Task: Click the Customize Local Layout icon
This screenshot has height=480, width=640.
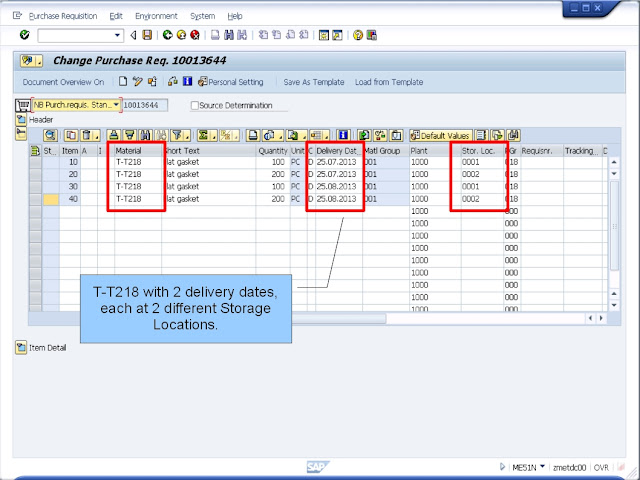Action: pos(371,35)
